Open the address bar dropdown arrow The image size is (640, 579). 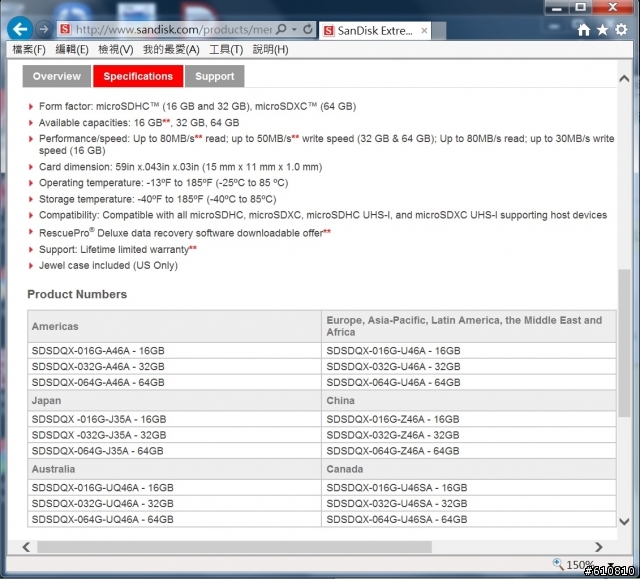[294, 29]
